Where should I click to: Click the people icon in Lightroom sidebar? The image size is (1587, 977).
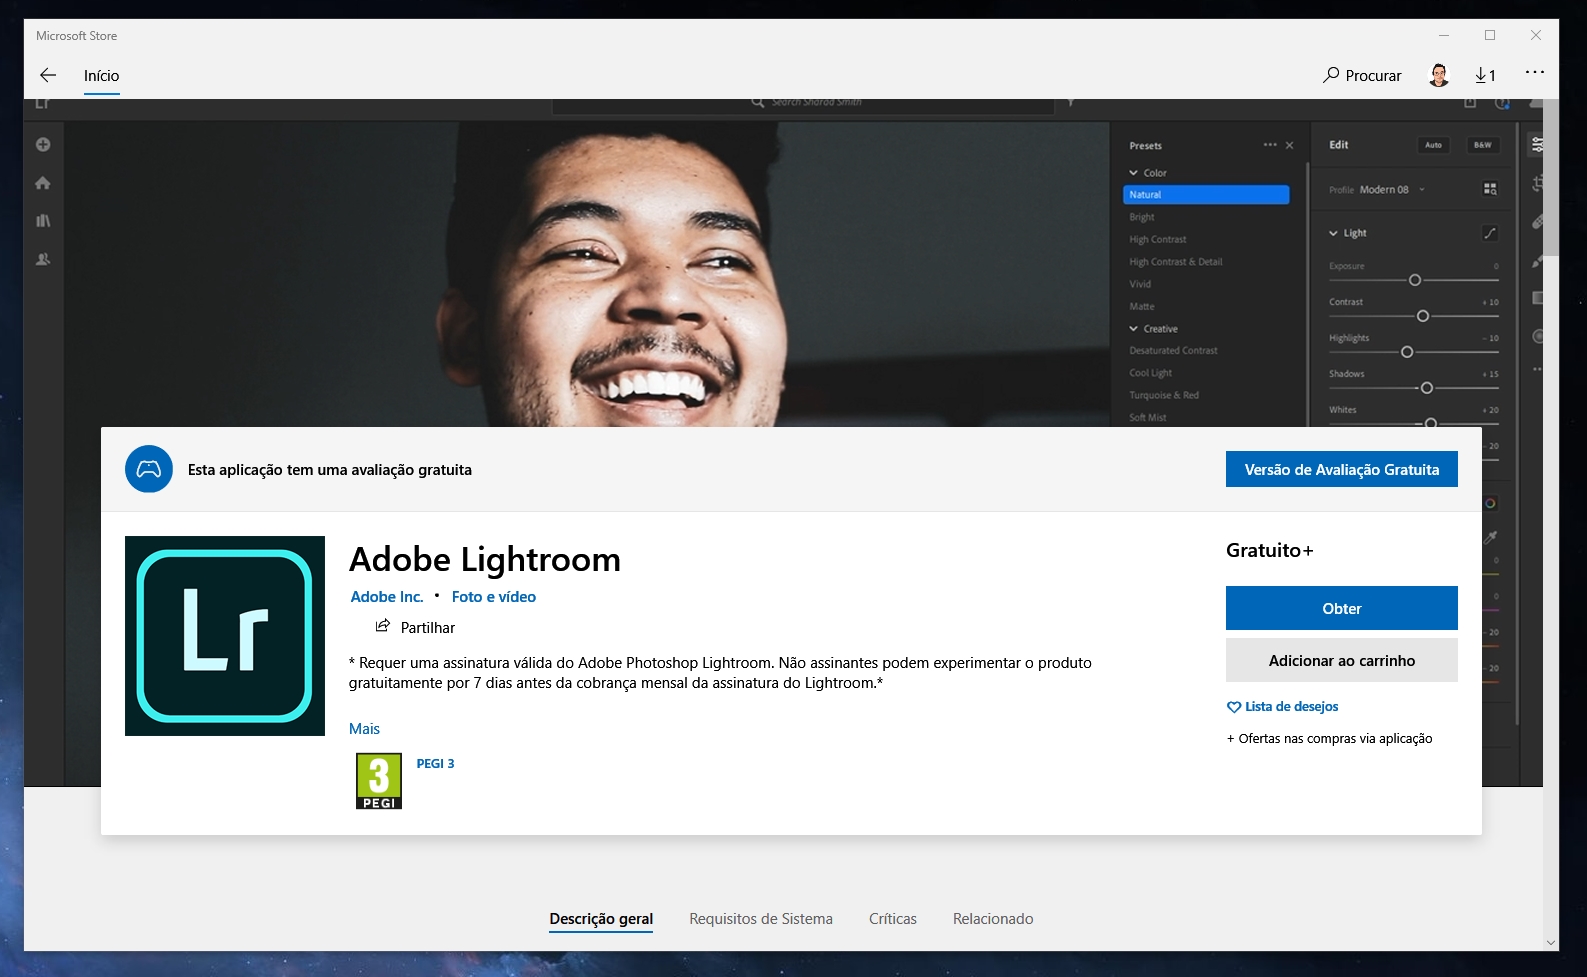click(x=43, y=259)
